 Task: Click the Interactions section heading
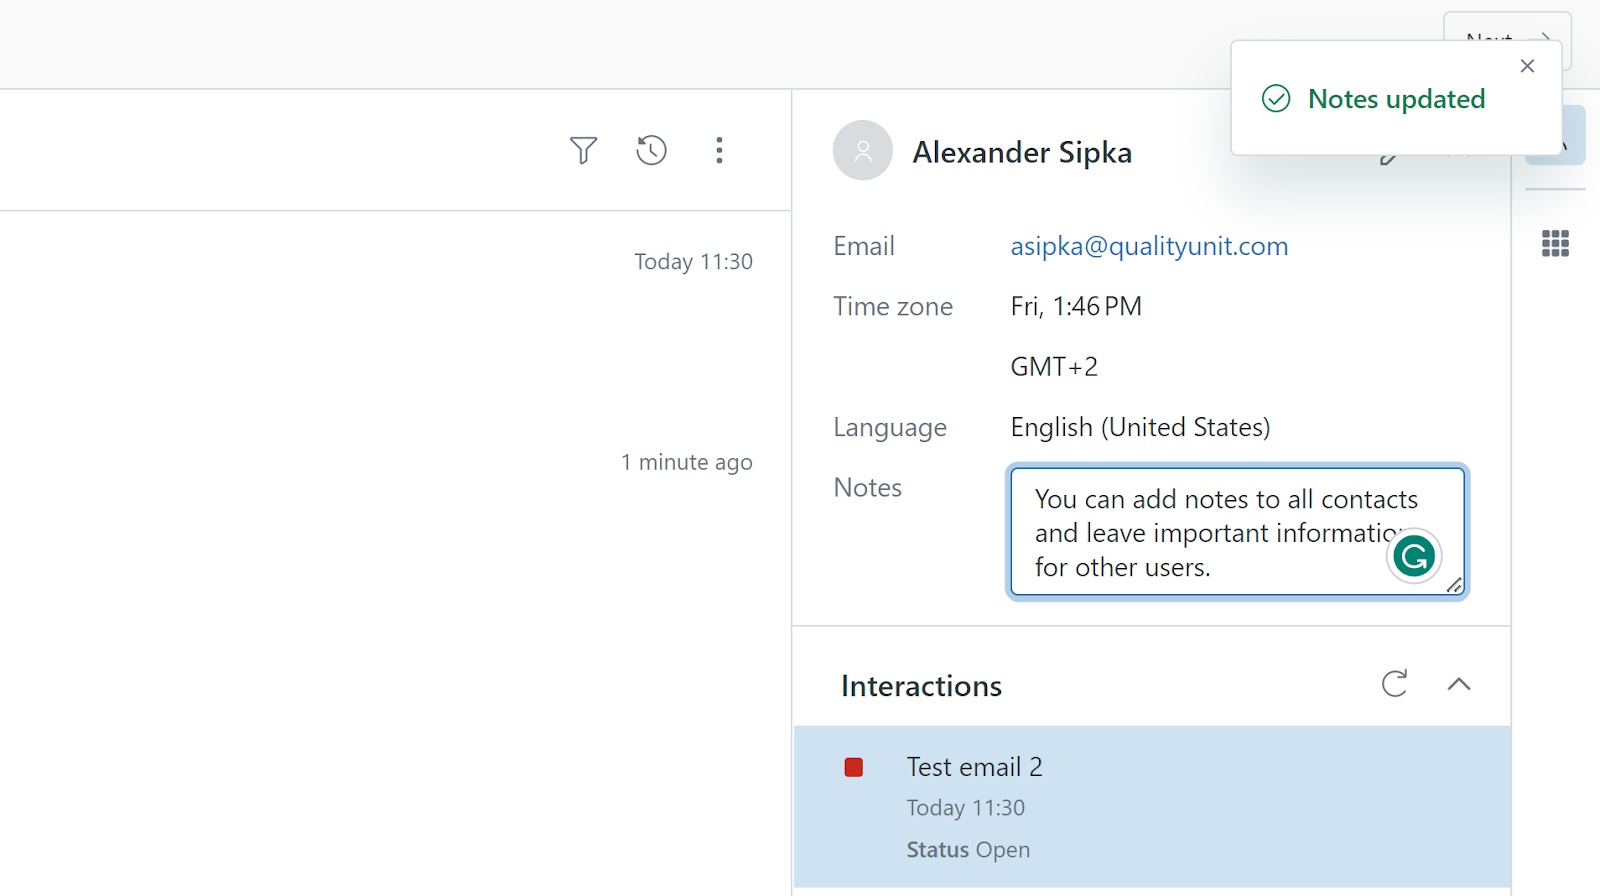[x=921, y=686]
